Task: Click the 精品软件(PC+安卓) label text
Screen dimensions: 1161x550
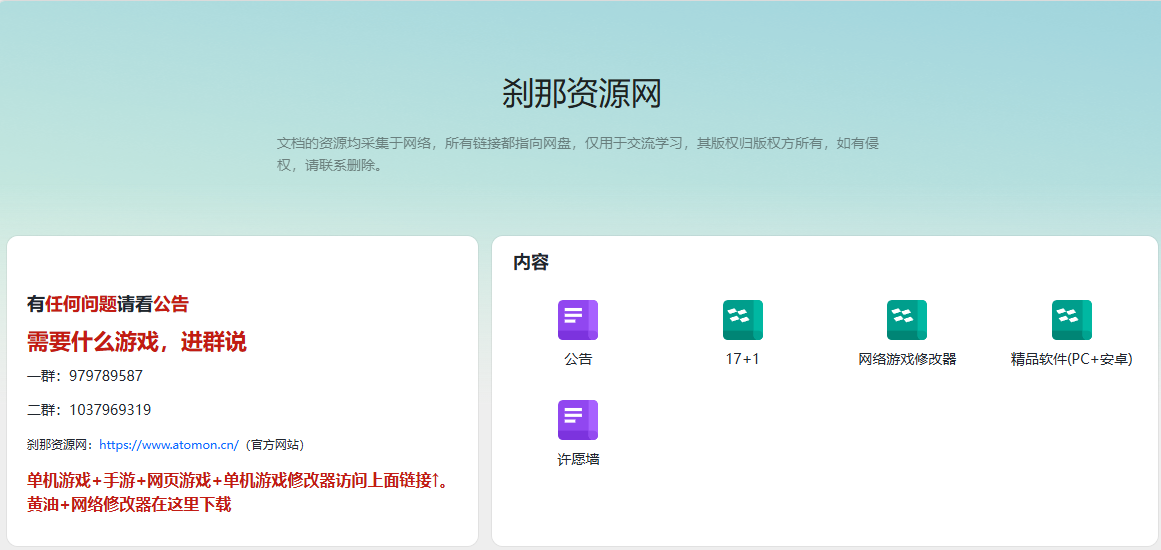Action: (1071, 360)
